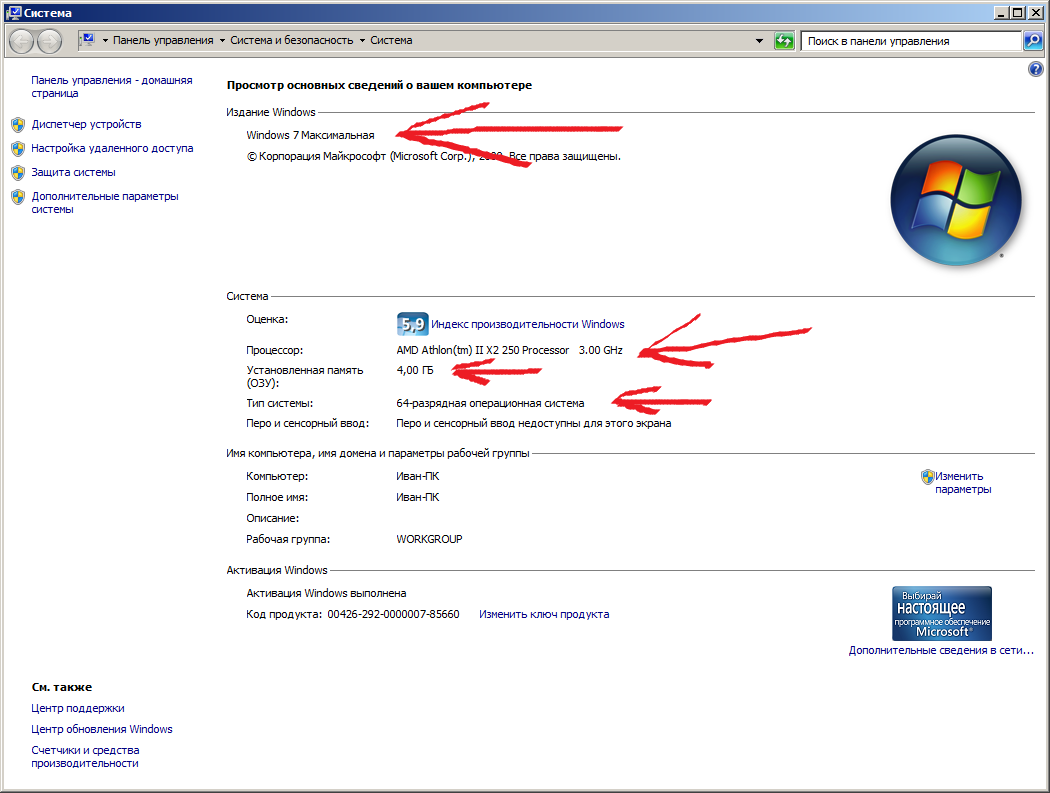Click the search magnifier icon
Screen dimensions: 1050x793
1033,41
